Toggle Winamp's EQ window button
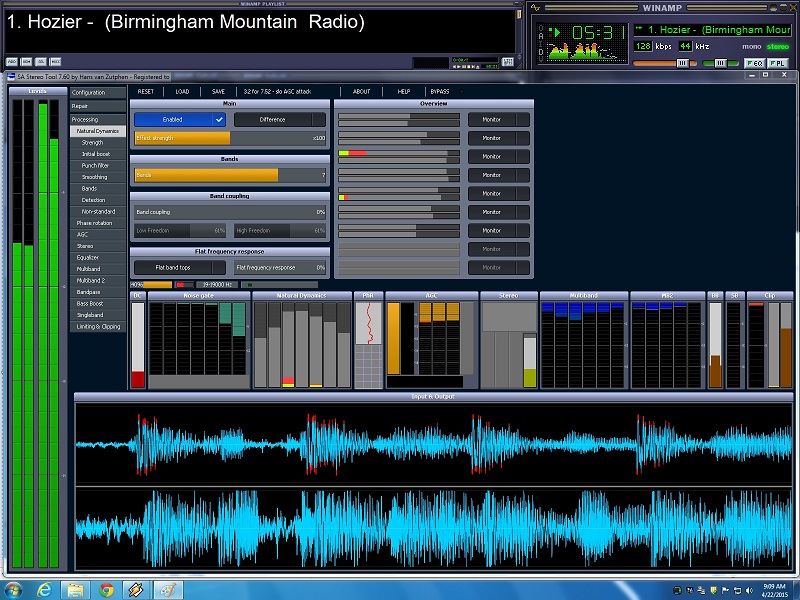Image resolution: width=800 pixels, height=600 pixels. 754,63
